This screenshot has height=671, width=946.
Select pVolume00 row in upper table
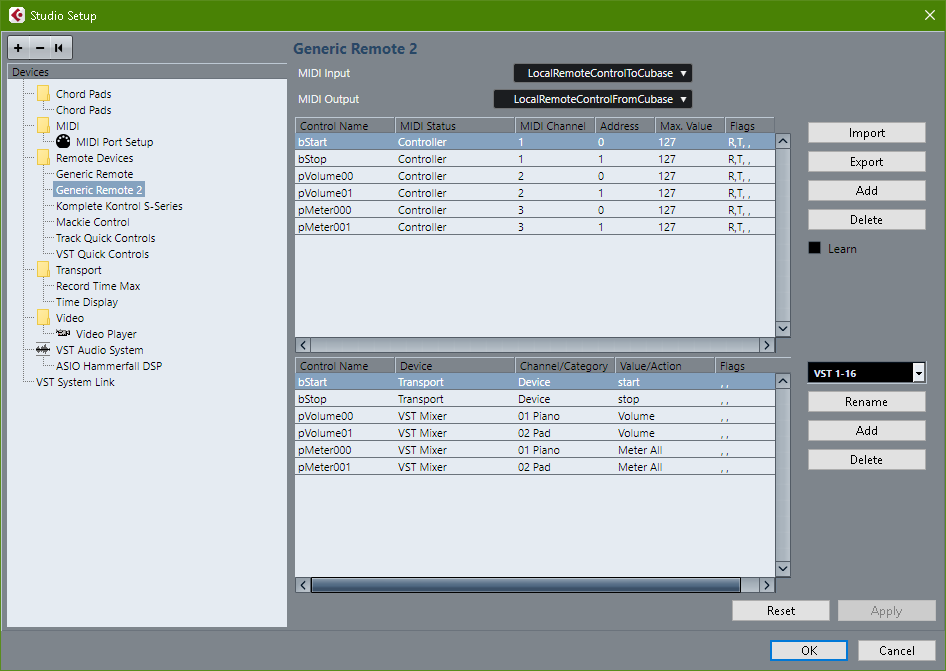[535, 176]
